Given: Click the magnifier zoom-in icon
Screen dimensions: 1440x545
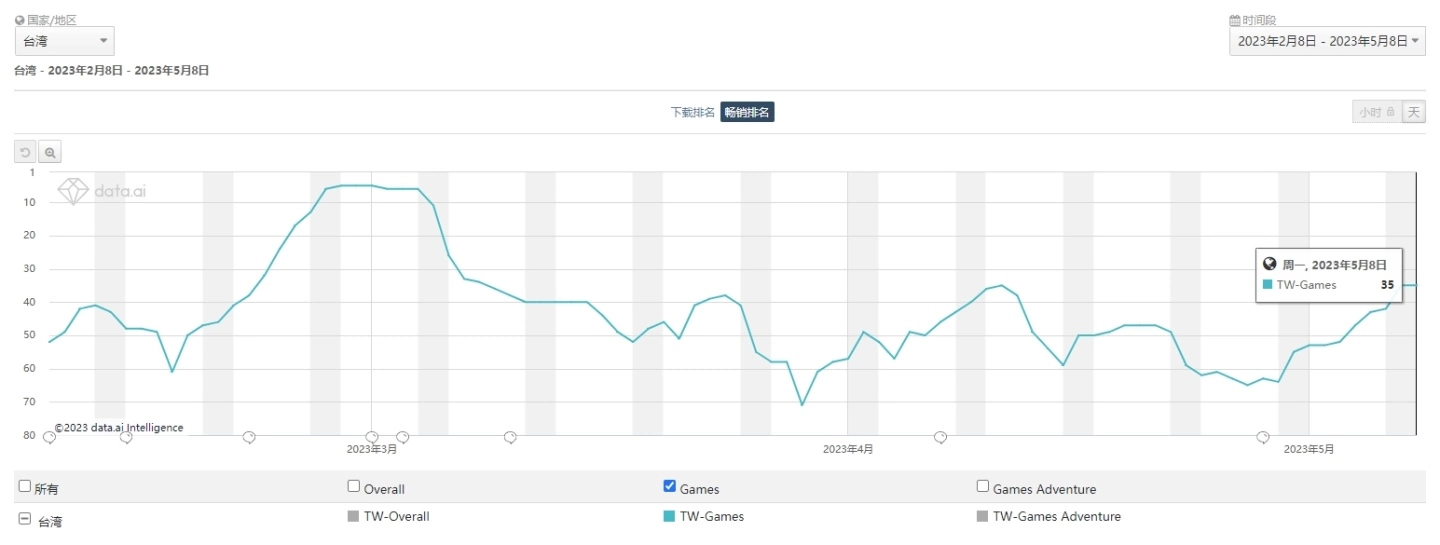Looking at the screenshot, I should coord(50,153).
